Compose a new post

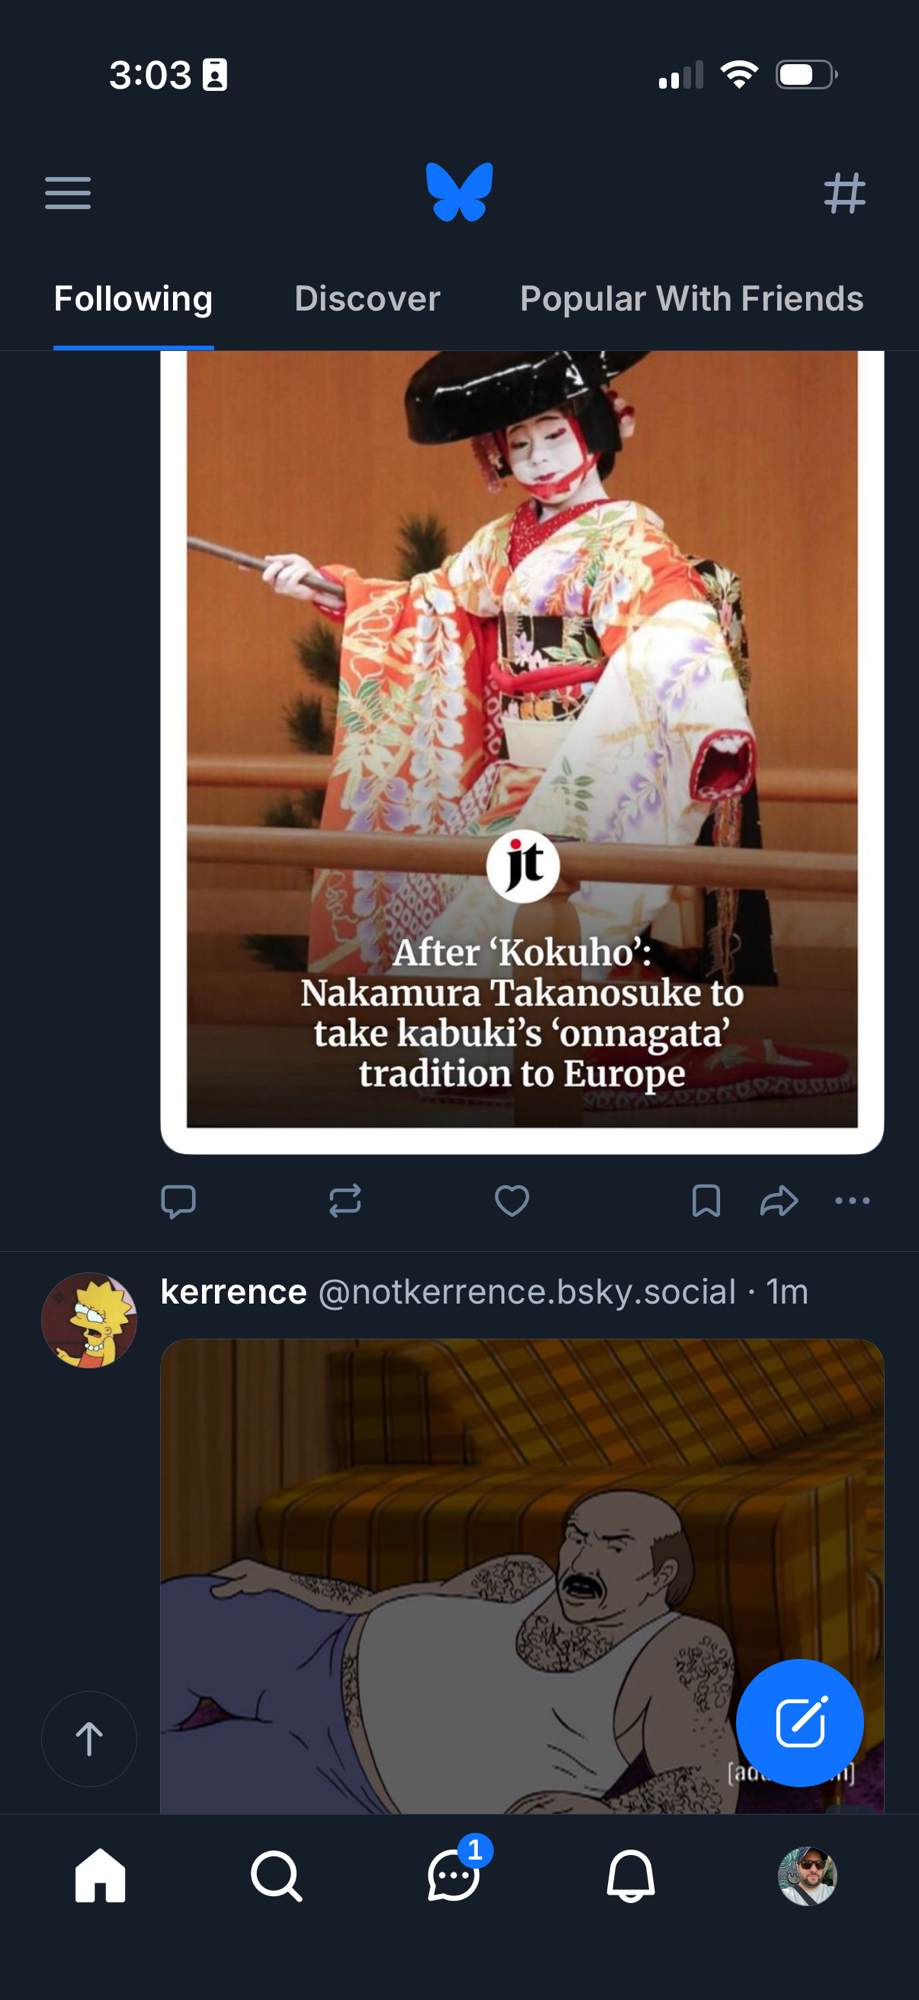(x=800, y=1722)
